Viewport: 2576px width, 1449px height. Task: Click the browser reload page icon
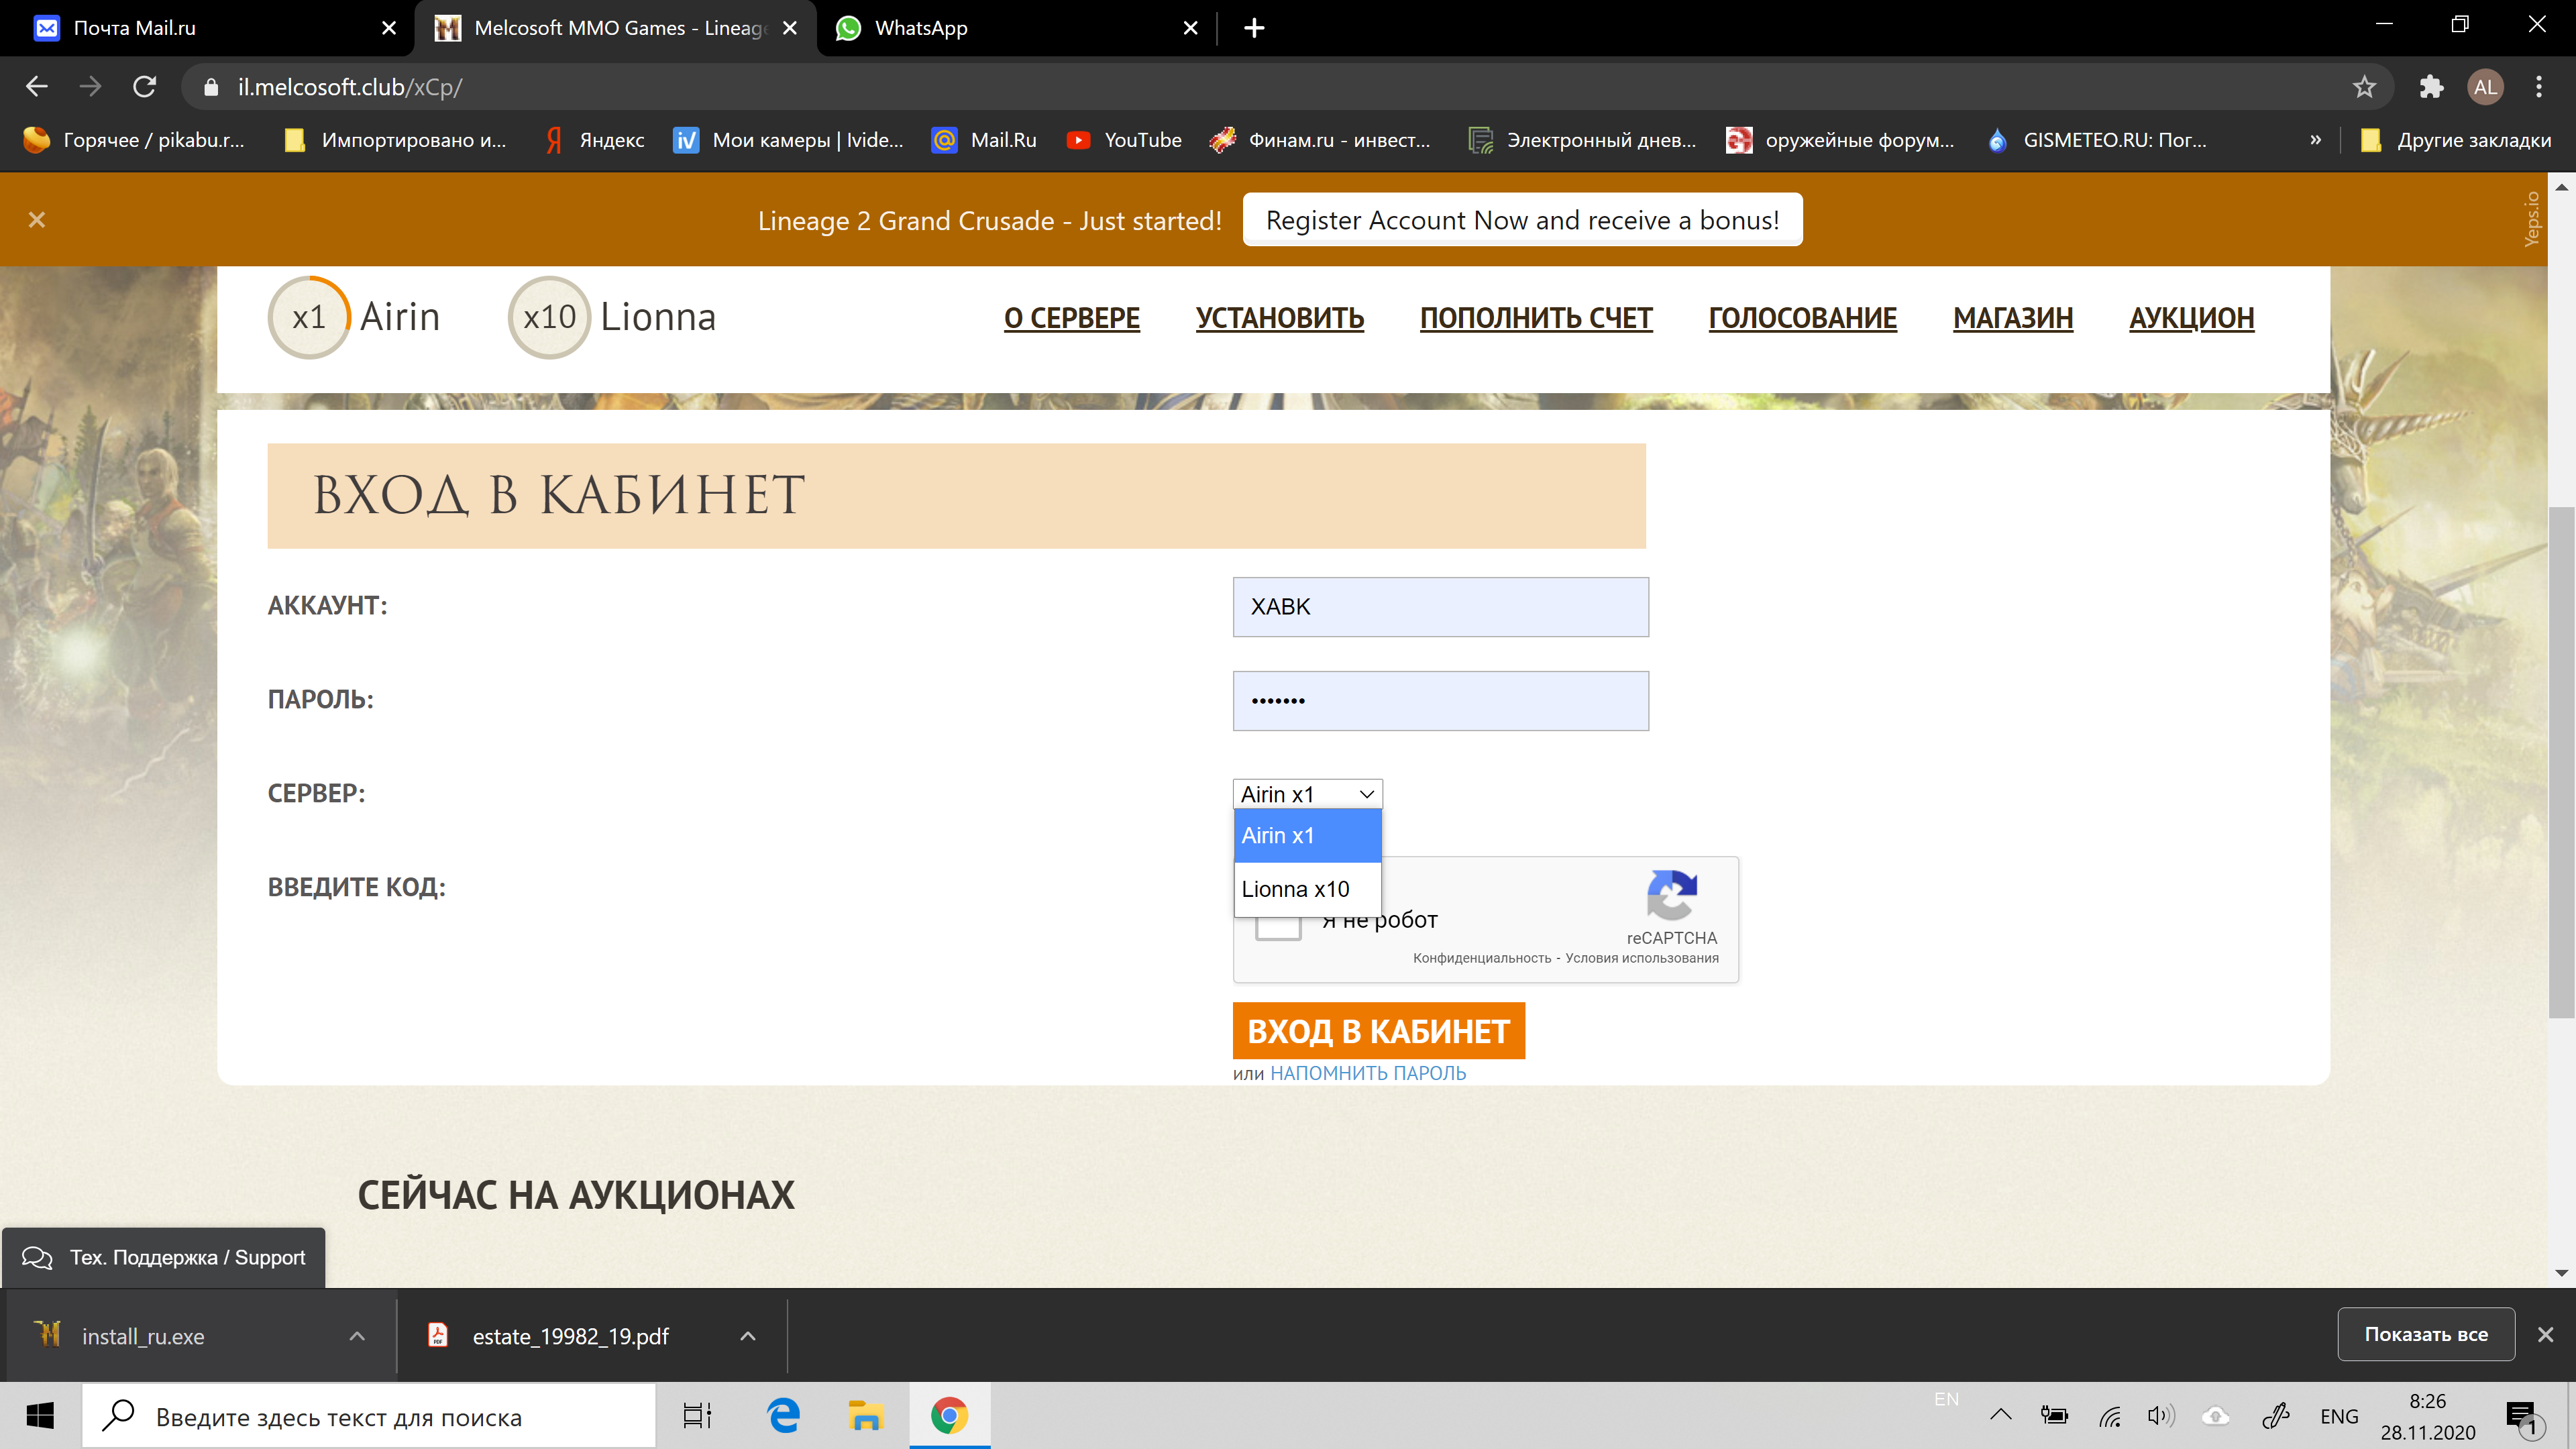145,87
